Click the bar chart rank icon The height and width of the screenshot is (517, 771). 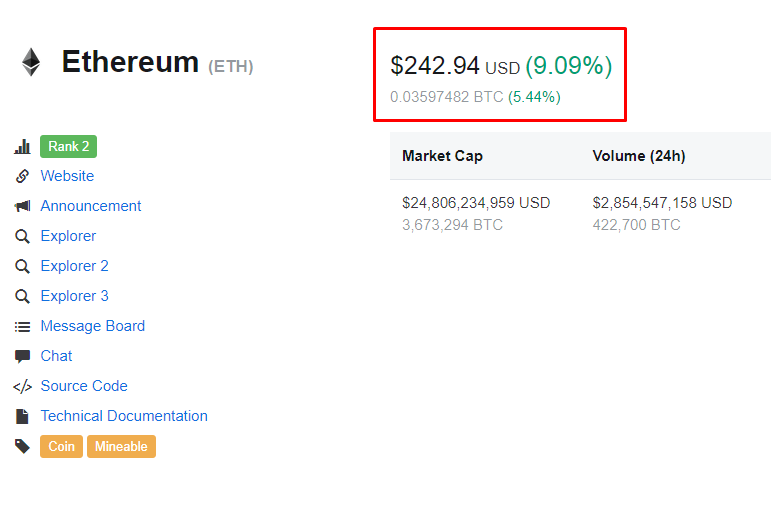point(22,147)
